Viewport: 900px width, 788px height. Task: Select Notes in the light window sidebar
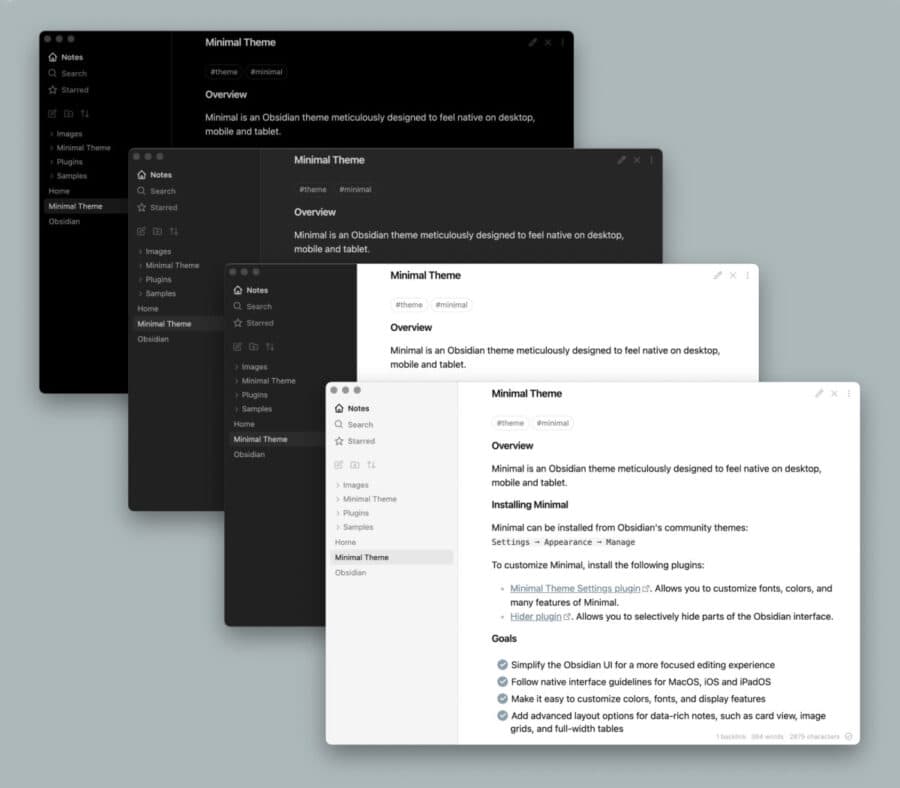click(352, 408)
